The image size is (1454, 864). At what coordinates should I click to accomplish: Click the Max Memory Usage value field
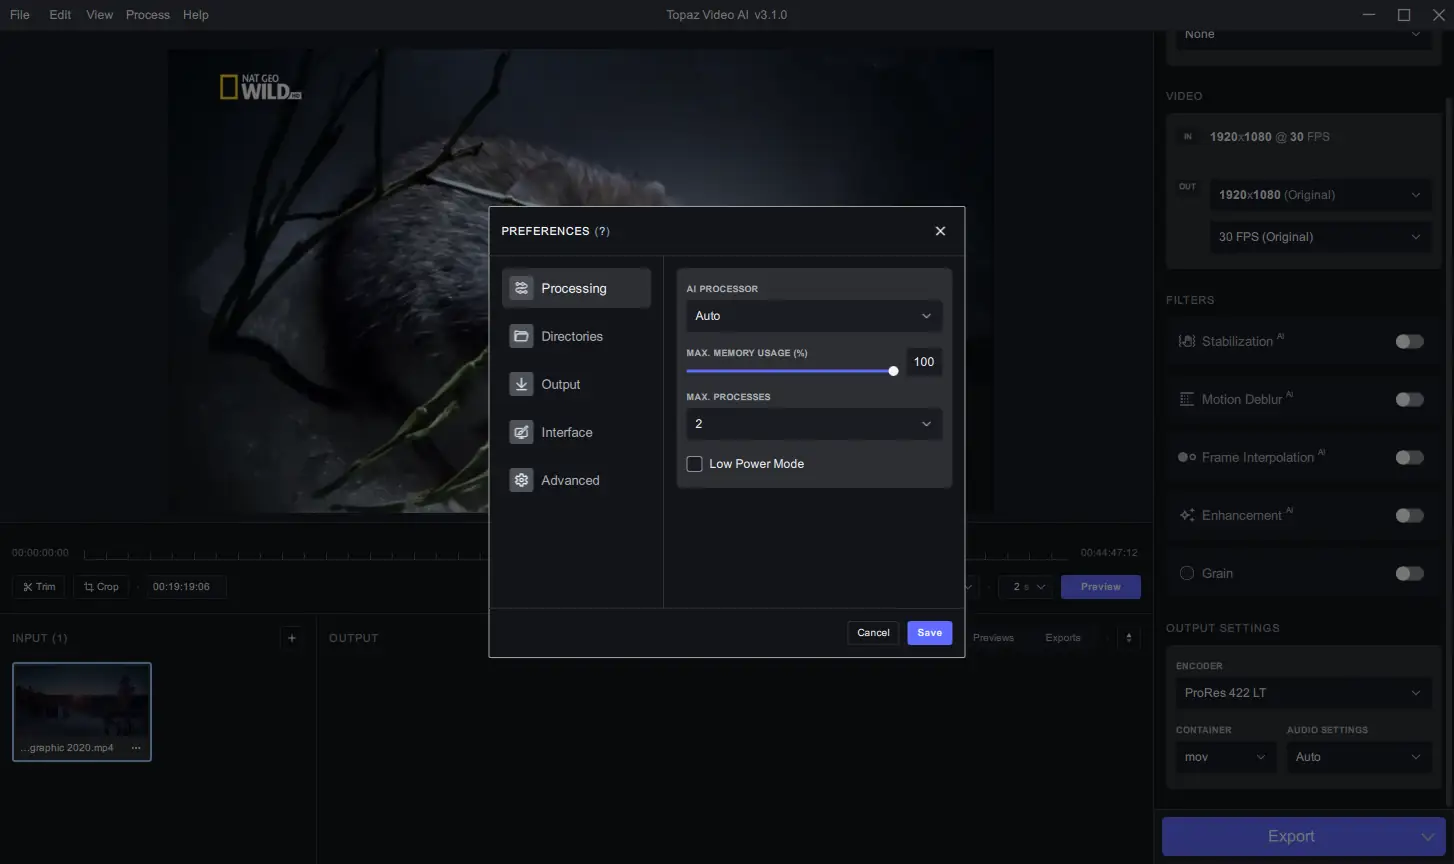[924, 362]
